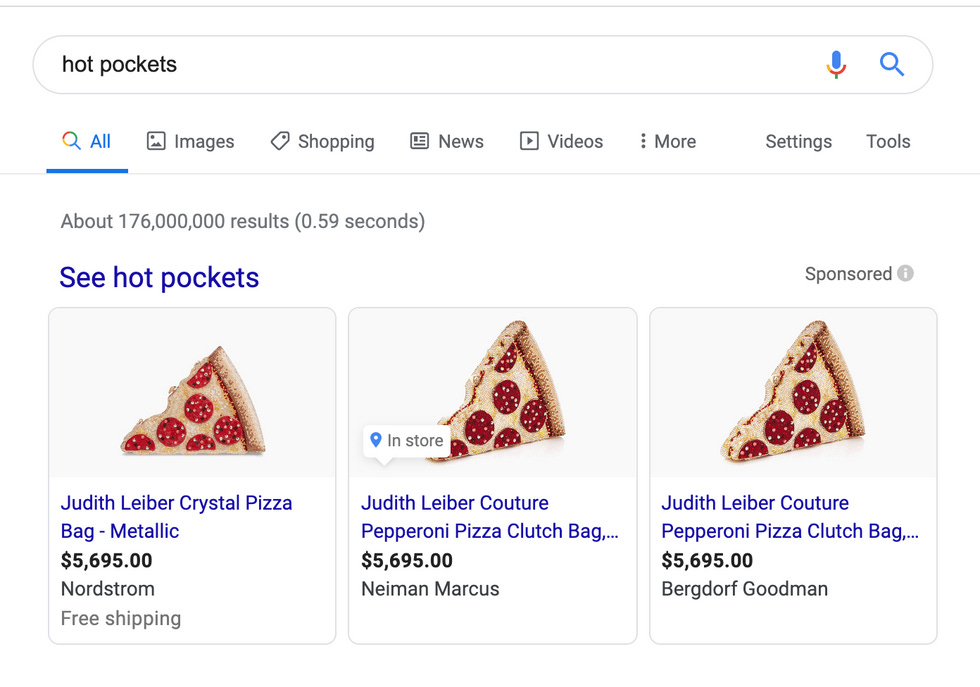Click the blue magnifier search button

click(891, 64)
